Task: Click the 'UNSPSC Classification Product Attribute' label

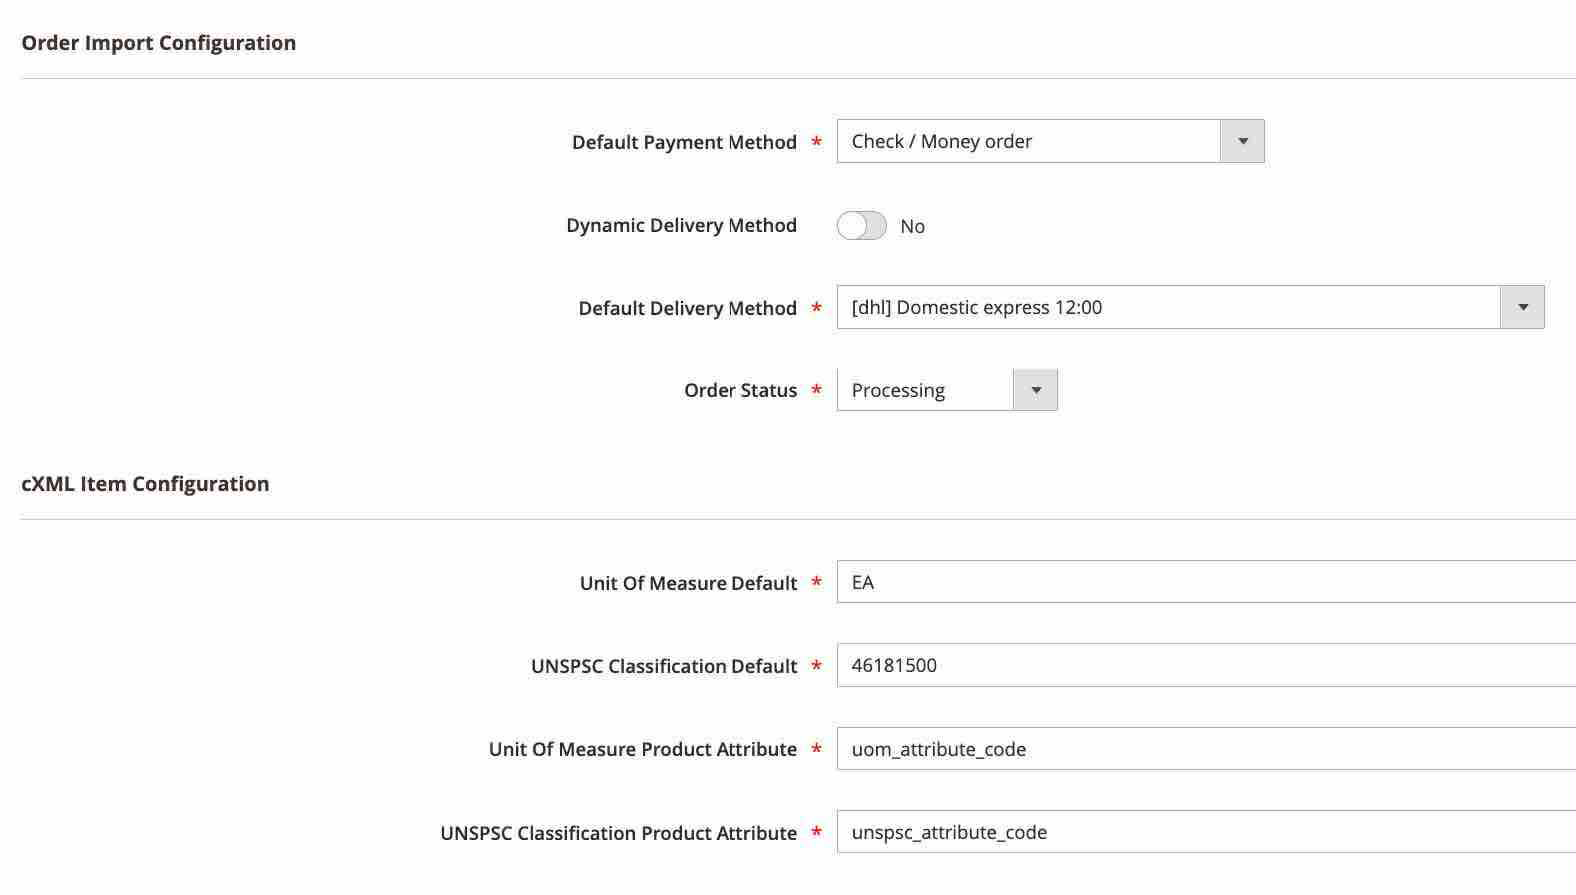Action: pyautogui.click(x=618, y=833)
